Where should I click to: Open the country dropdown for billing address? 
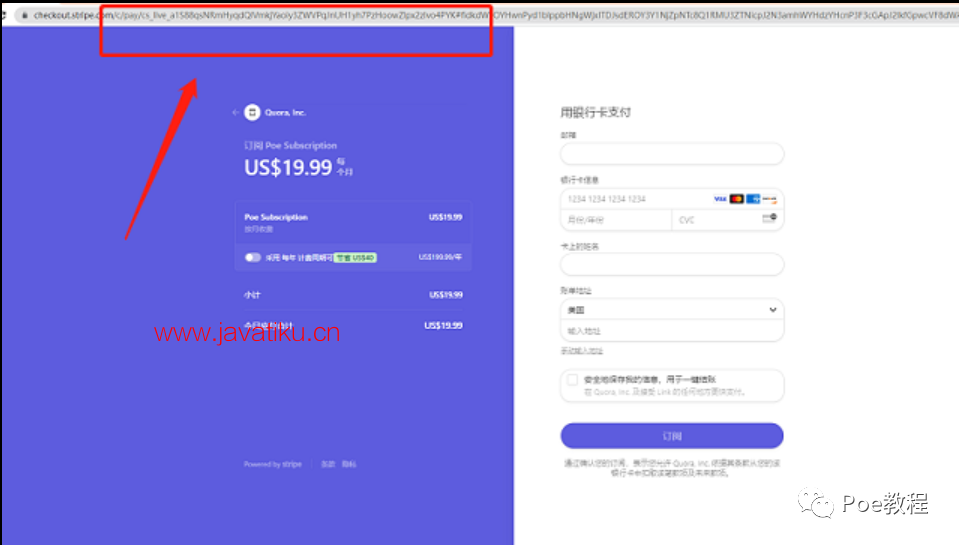672,310
